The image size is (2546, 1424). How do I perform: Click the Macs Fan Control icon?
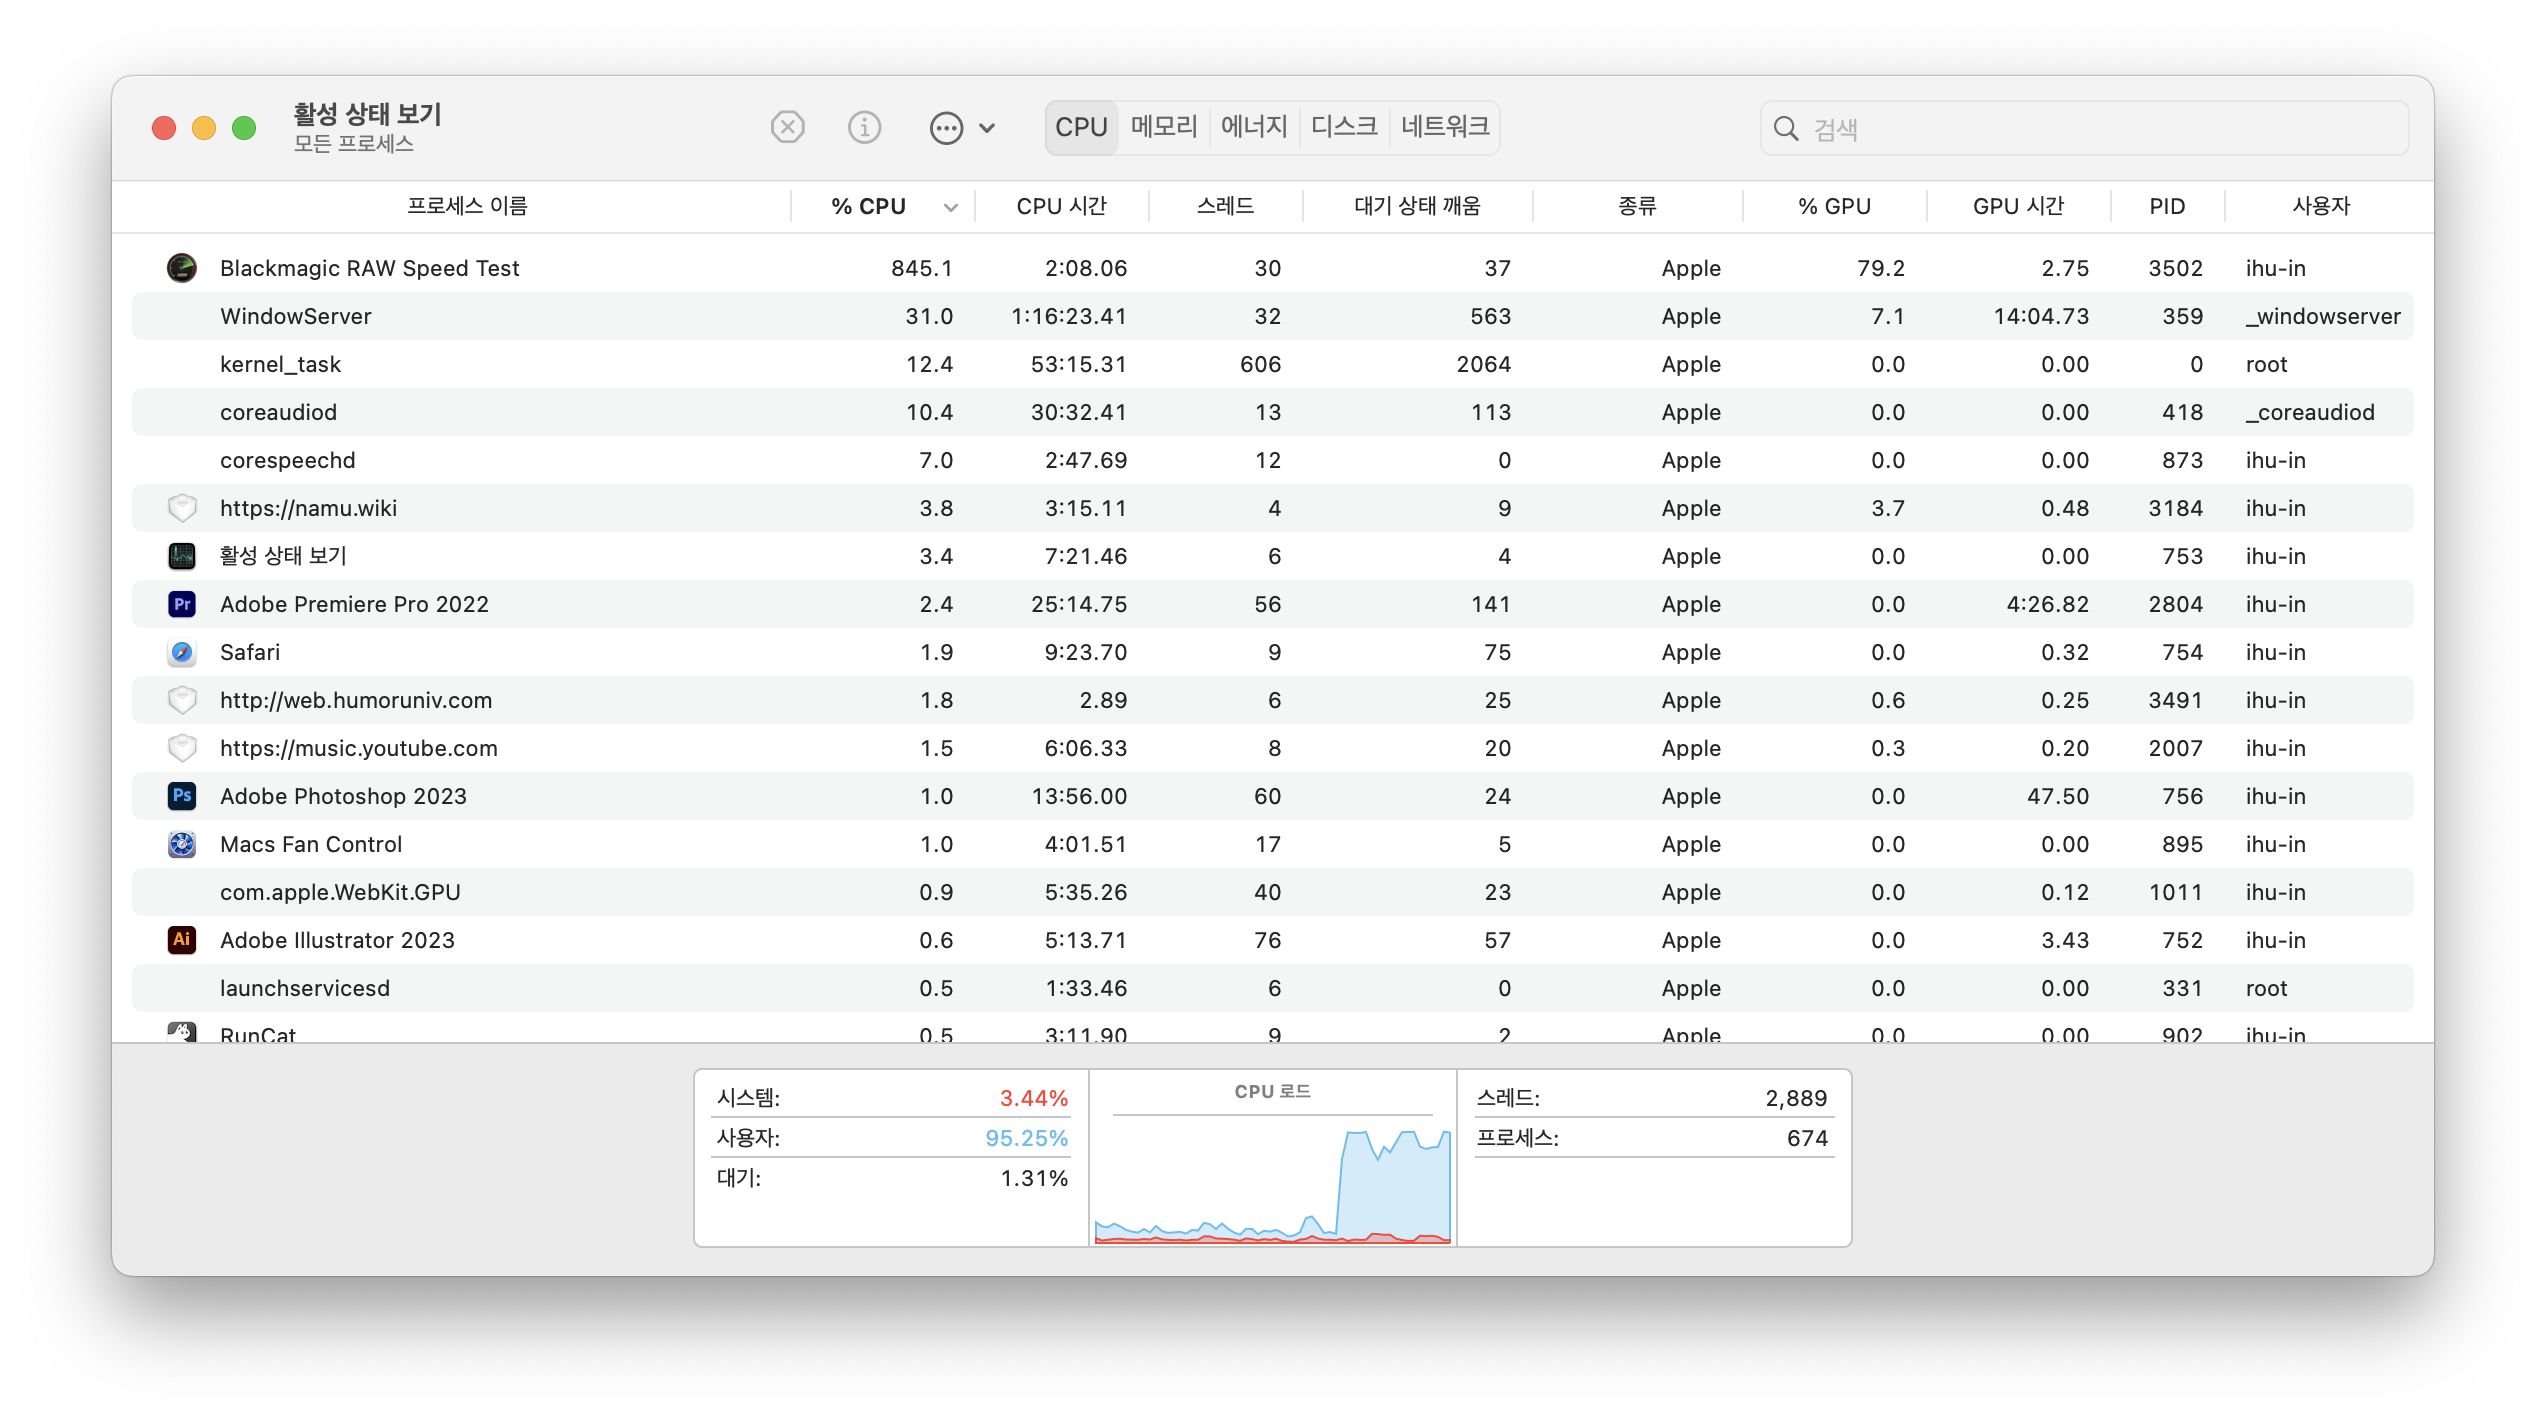(181, 844)
